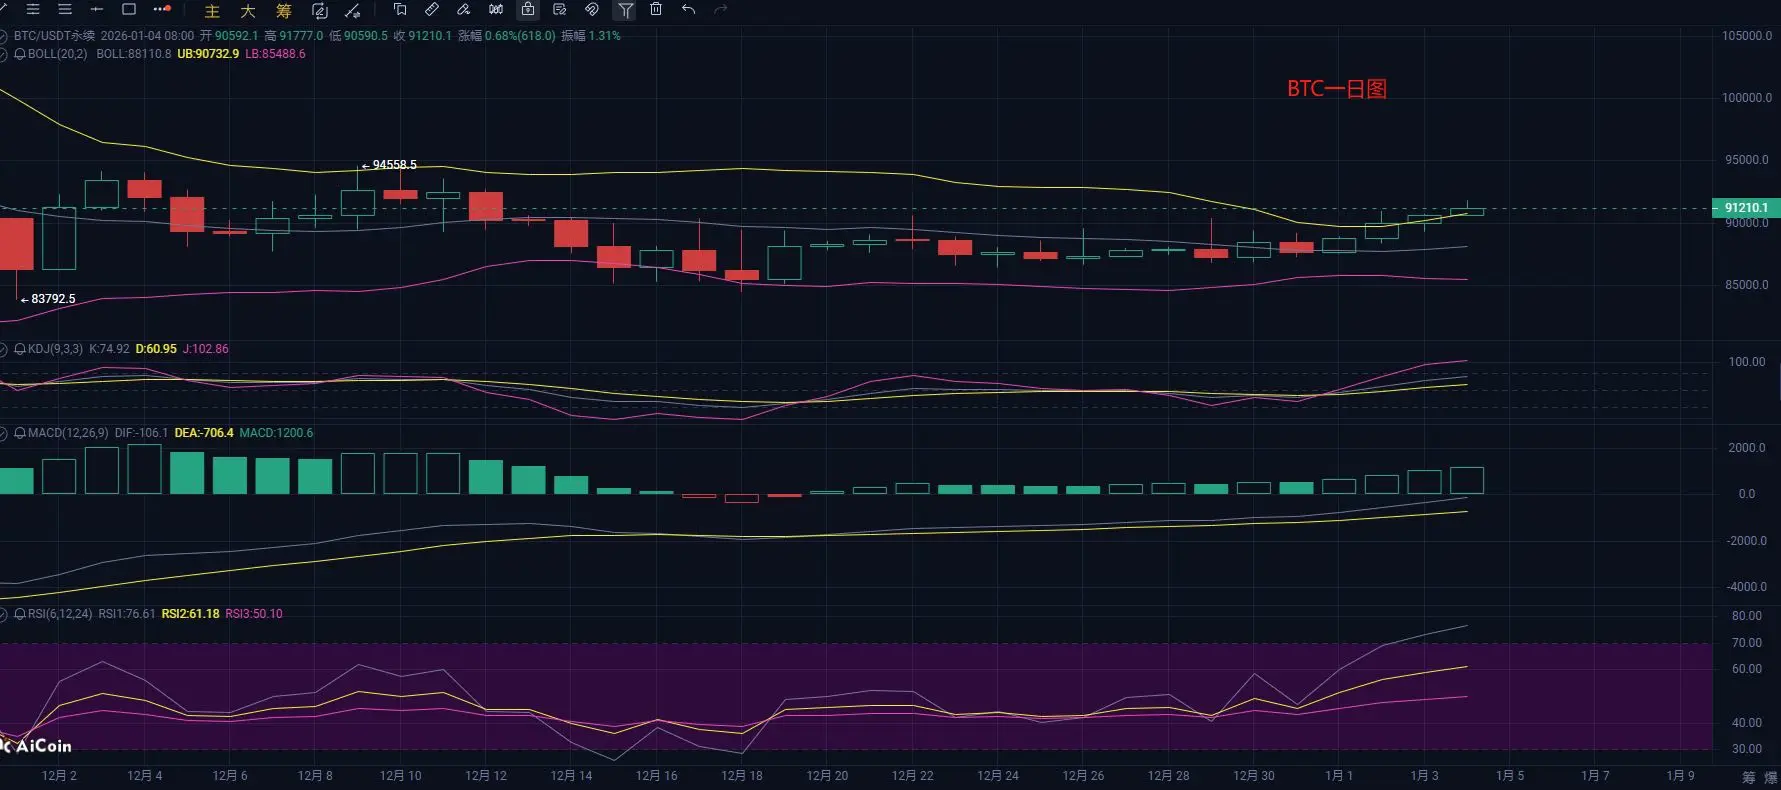Click the 100000.0 price axis label
This screenshot has height=790, width=1781.
1747,98
